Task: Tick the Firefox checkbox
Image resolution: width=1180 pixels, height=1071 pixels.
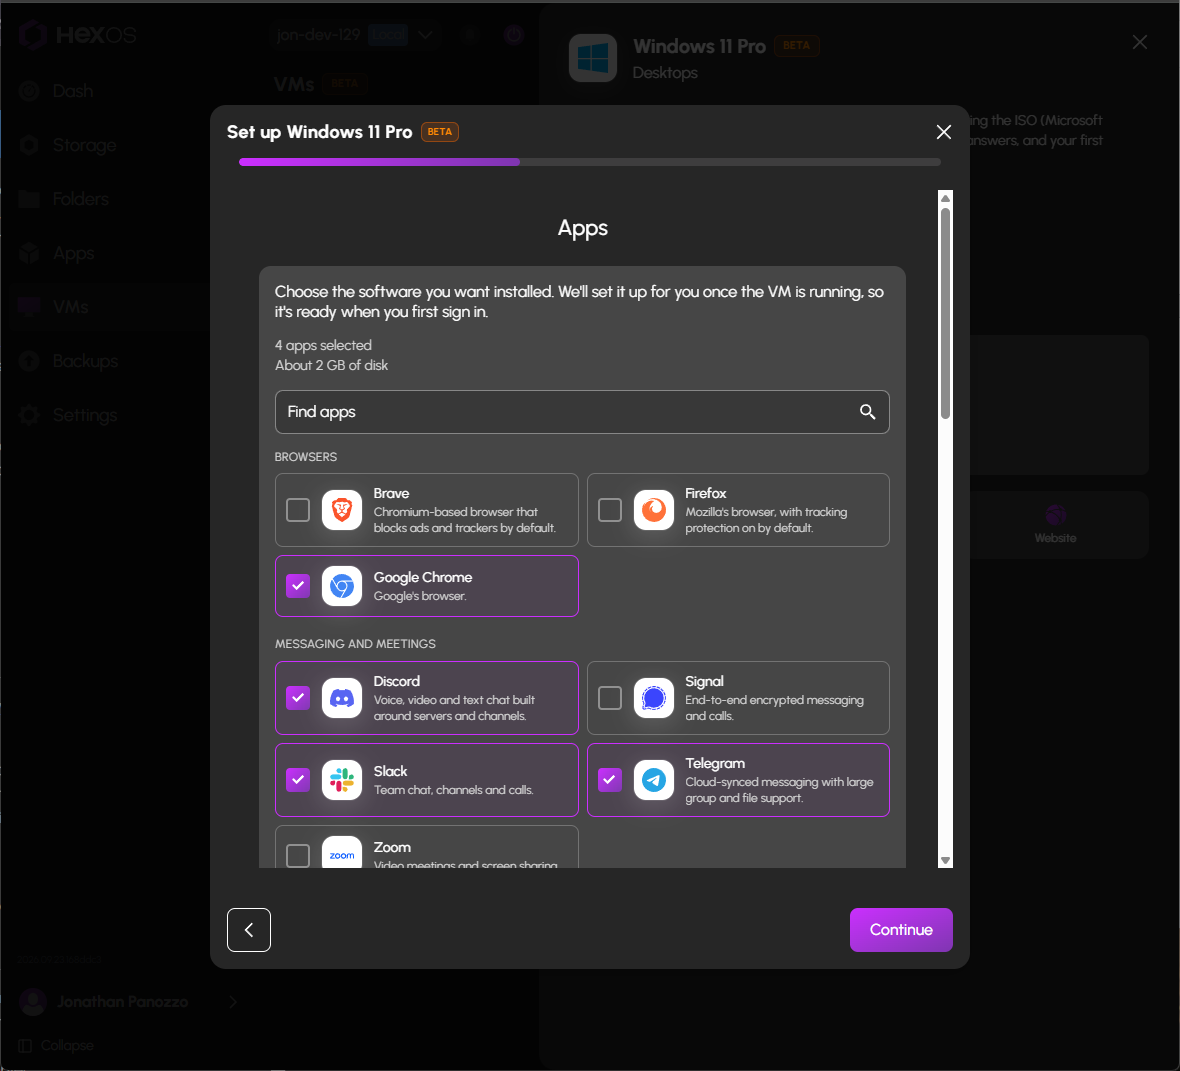Action: [610, 510]
